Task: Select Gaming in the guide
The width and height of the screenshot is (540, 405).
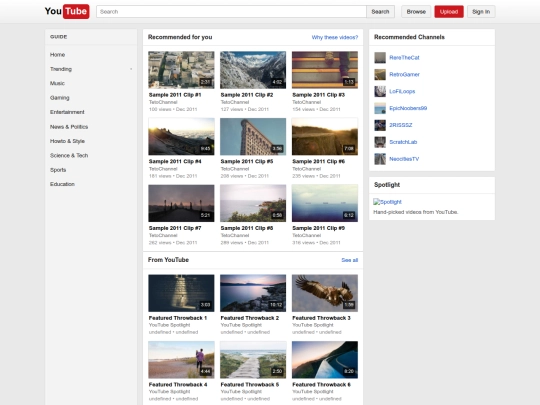Action: coord(60,98)
